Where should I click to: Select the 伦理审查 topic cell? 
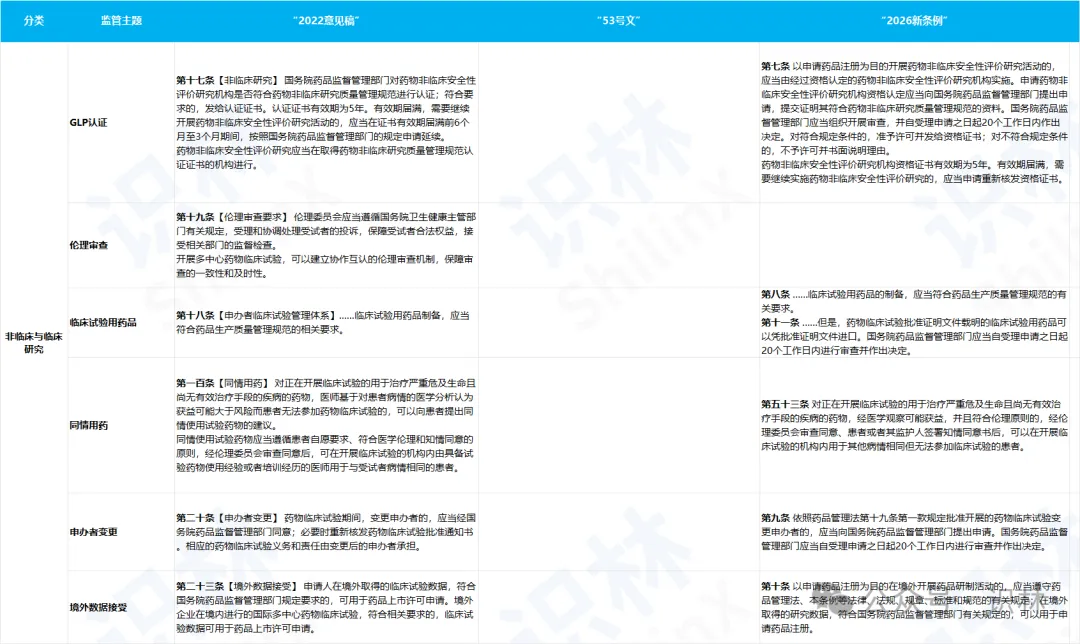[89, 244]
